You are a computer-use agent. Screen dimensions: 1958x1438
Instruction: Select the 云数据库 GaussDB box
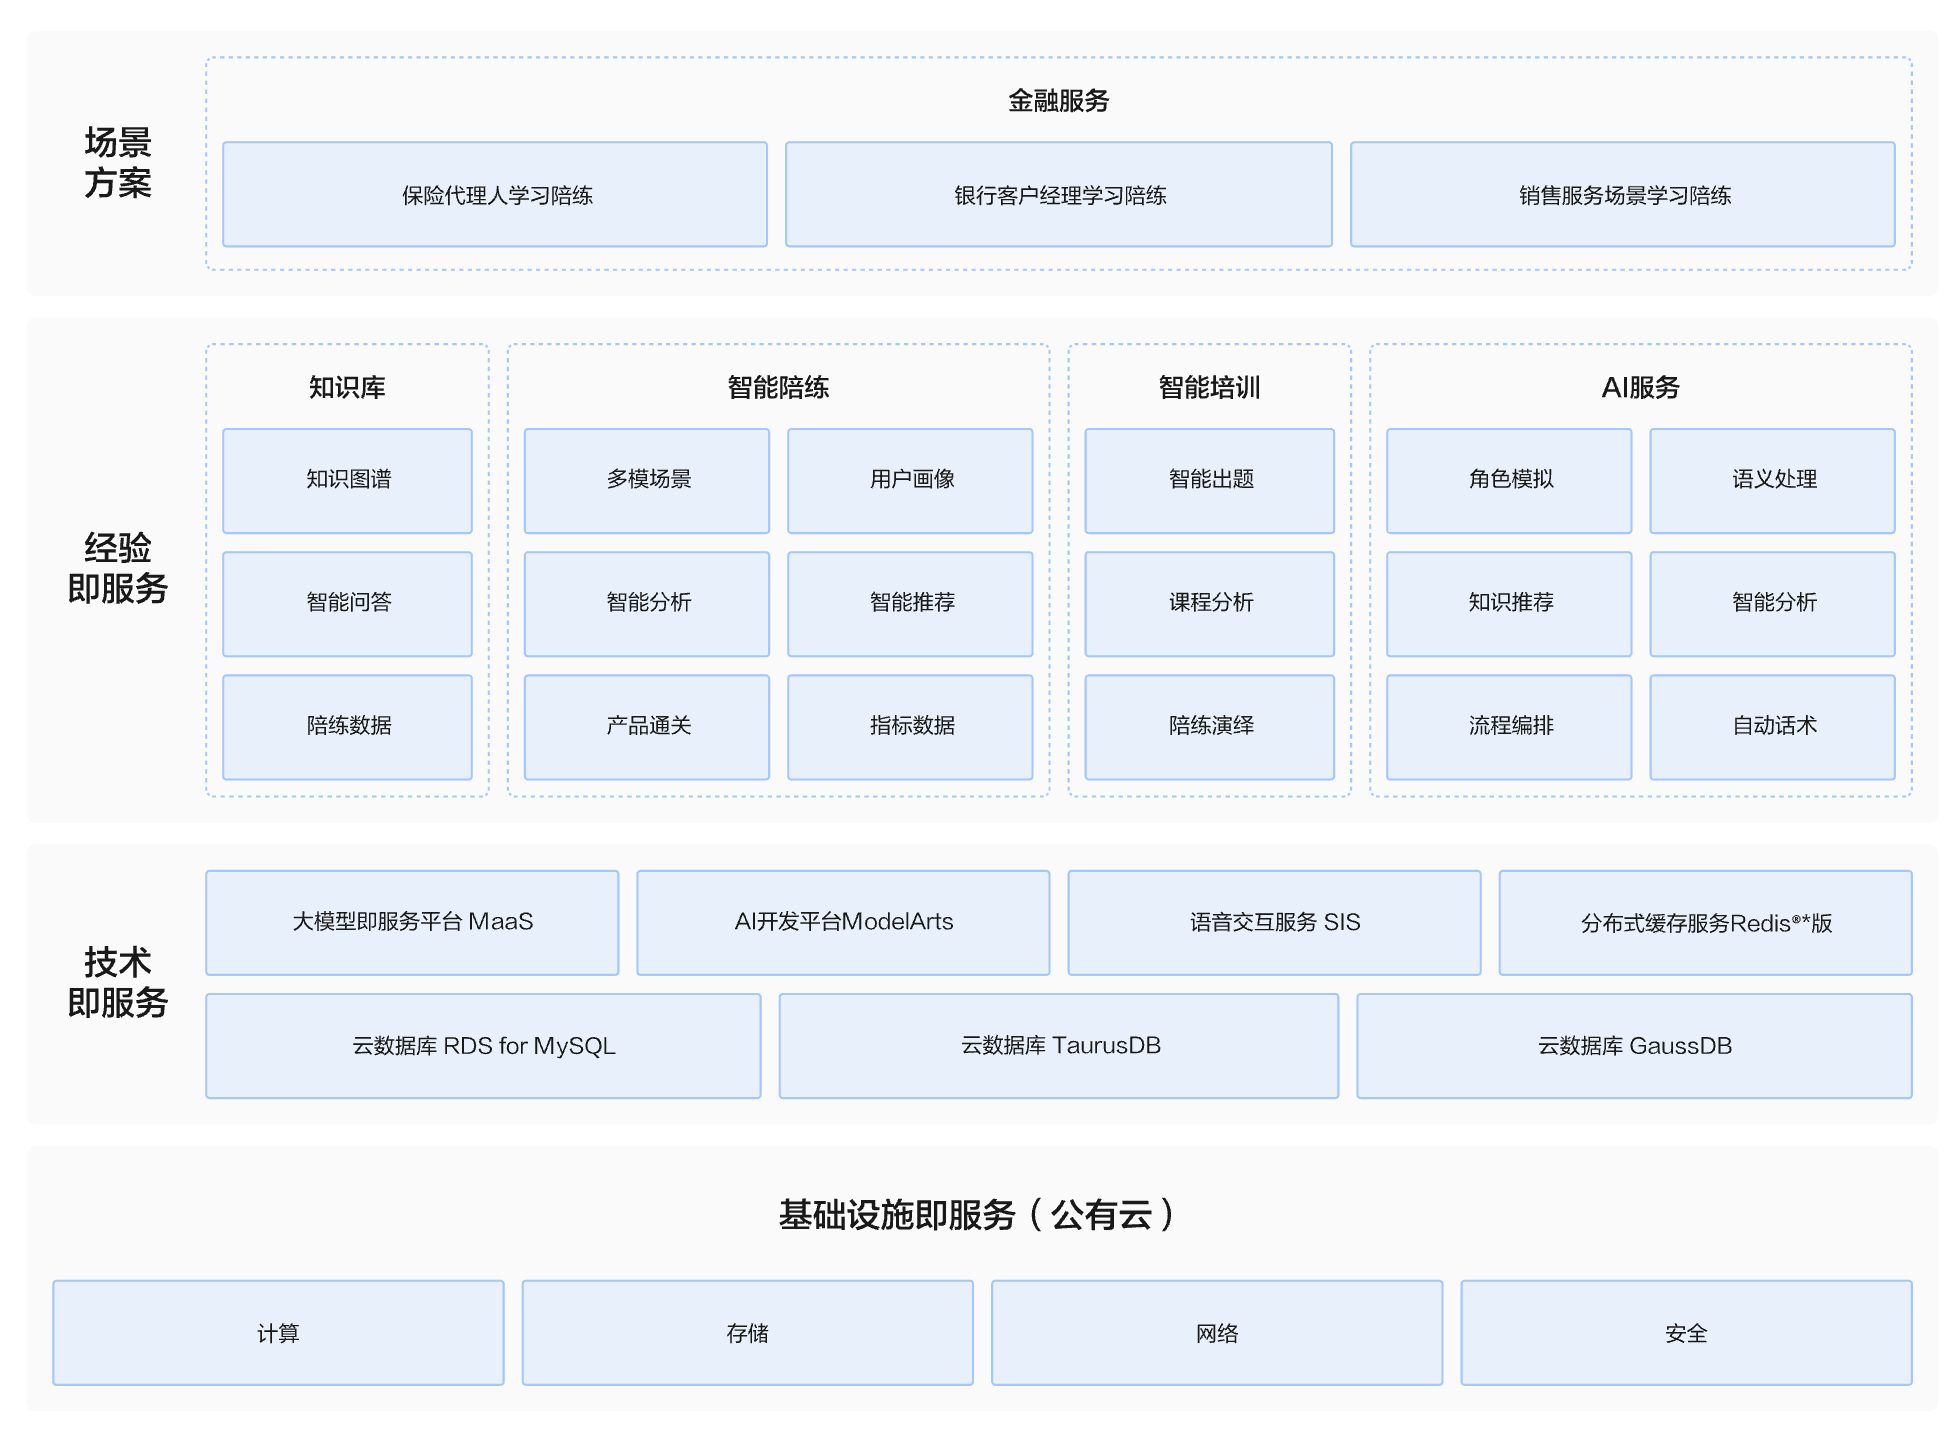[x=1634, y=1046]
